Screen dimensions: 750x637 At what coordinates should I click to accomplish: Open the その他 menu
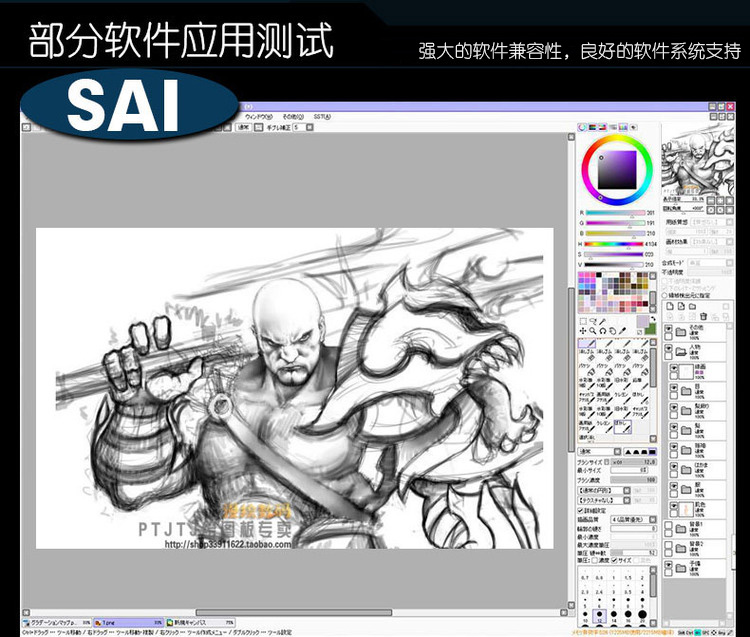pyautogui.click(x=291, y=117)
